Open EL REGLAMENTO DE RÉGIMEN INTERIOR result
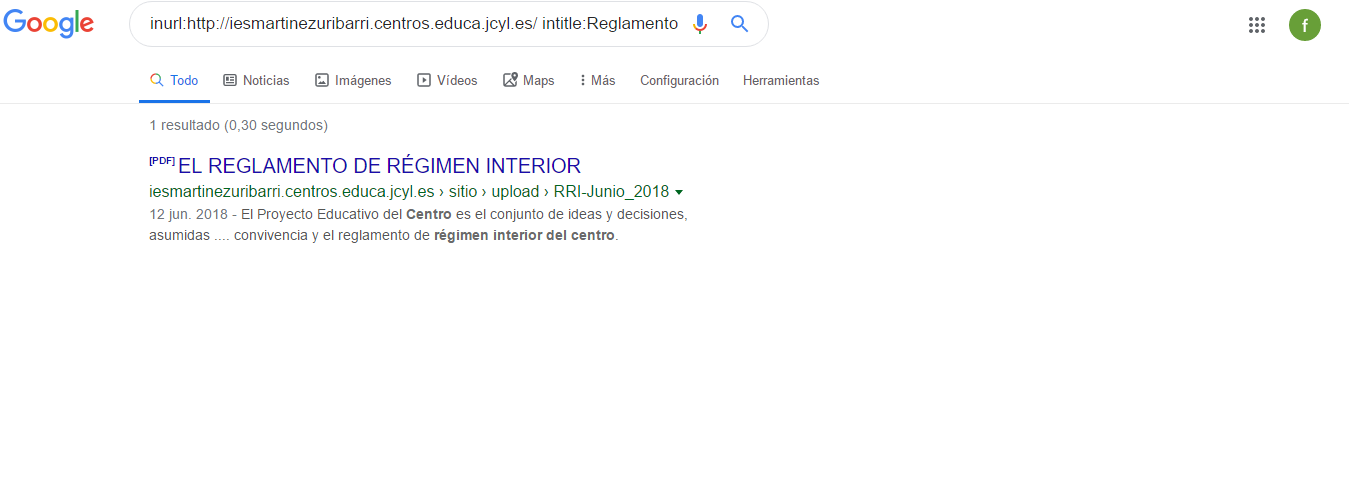This screenshot has width=1349, height=502. [379, 166]
